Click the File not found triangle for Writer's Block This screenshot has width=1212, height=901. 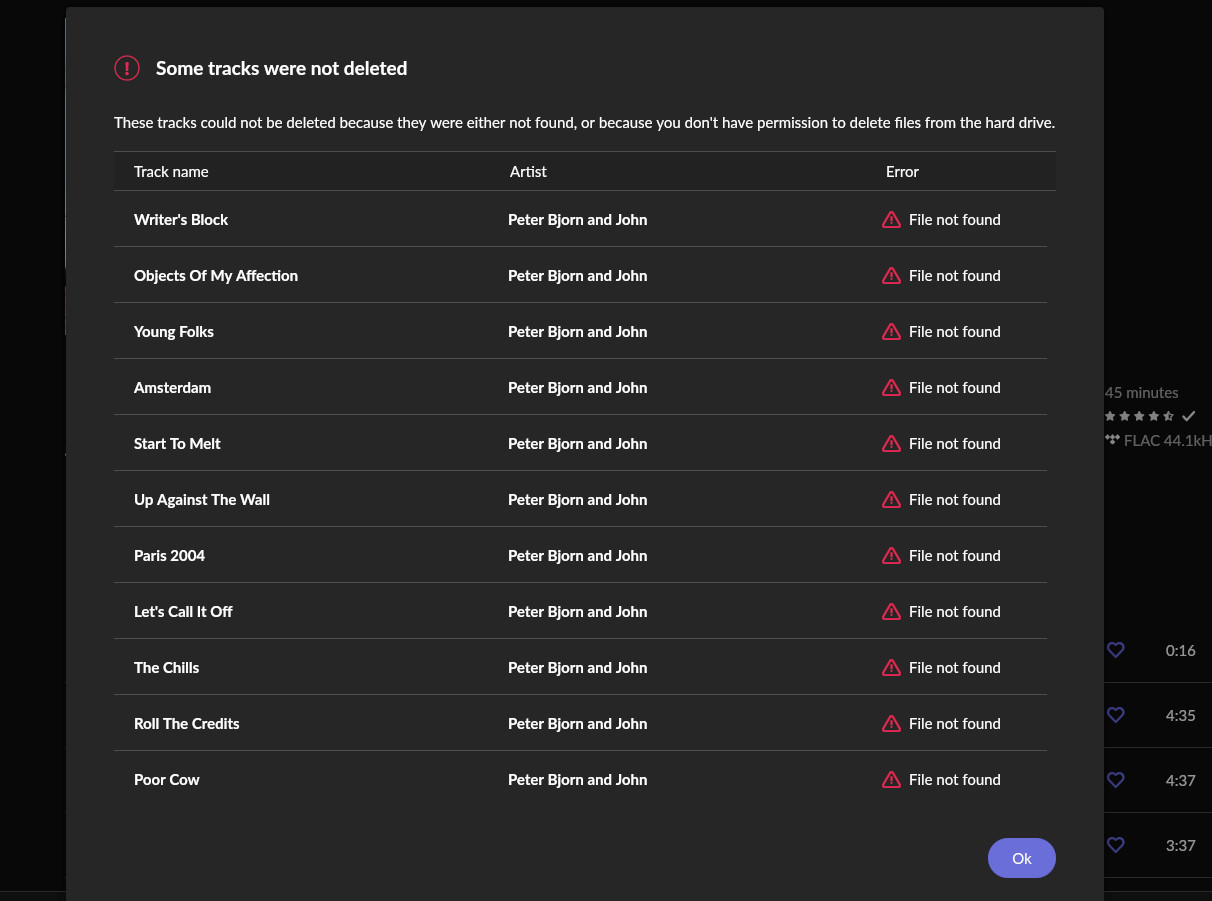click(891, 219)
